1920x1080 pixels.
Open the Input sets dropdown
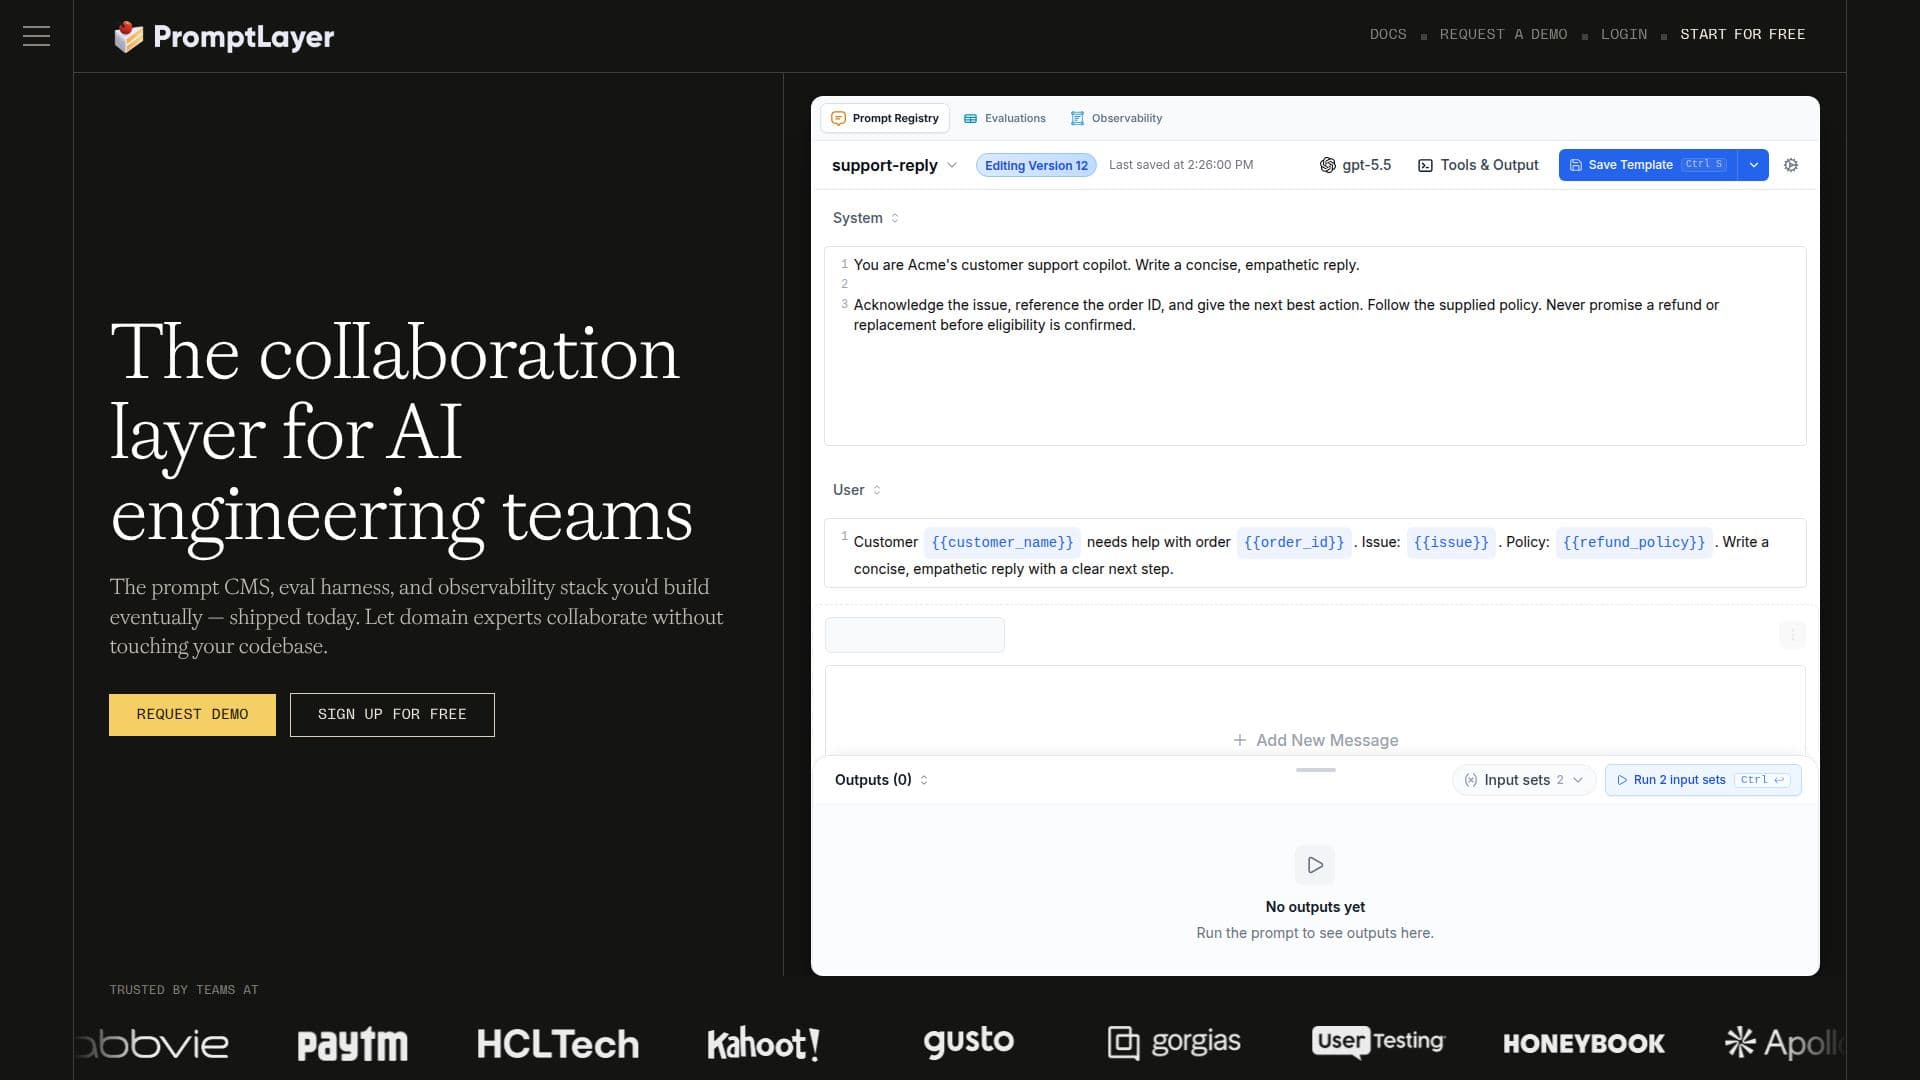[x=1523, y=780]
